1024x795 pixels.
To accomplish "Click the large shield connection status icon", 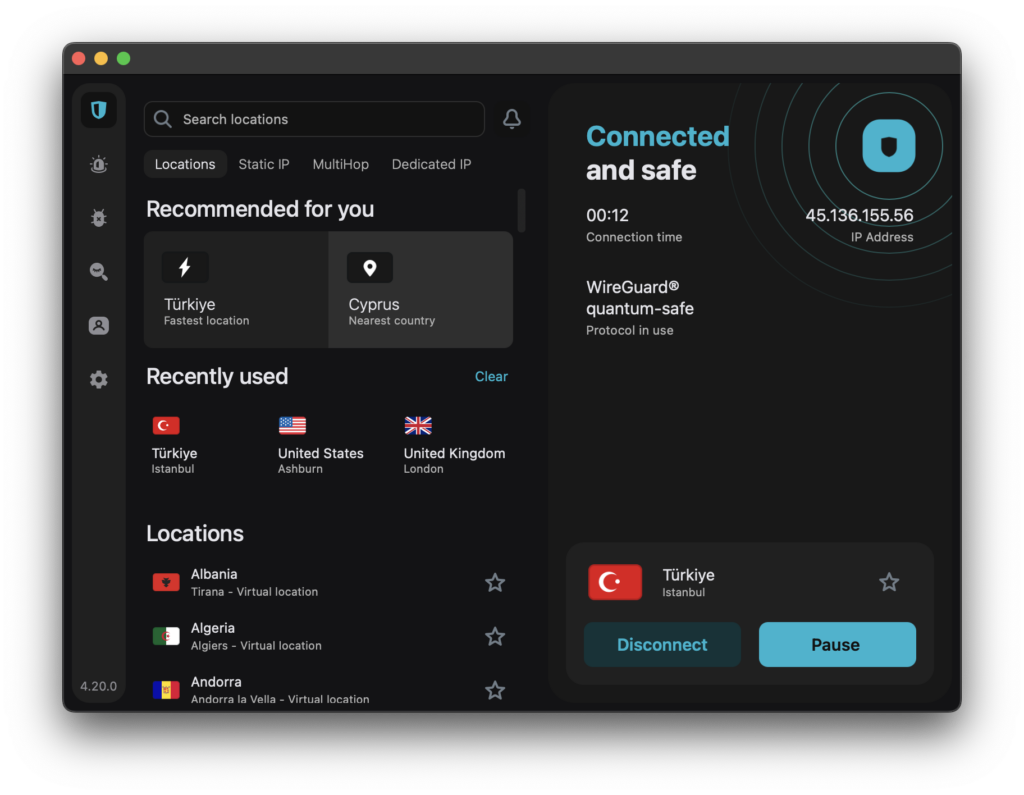I will click(x=889, y=146).
